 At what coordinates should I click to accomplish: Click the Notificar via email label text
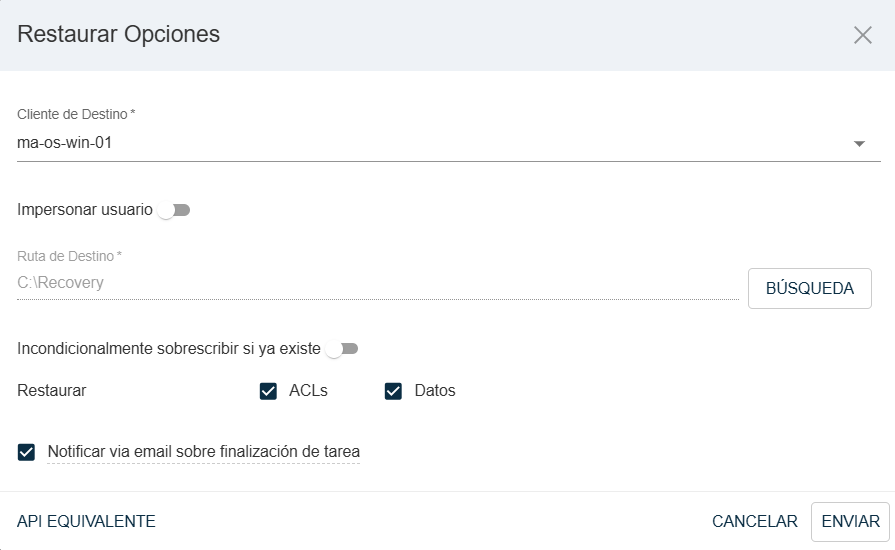204,452
